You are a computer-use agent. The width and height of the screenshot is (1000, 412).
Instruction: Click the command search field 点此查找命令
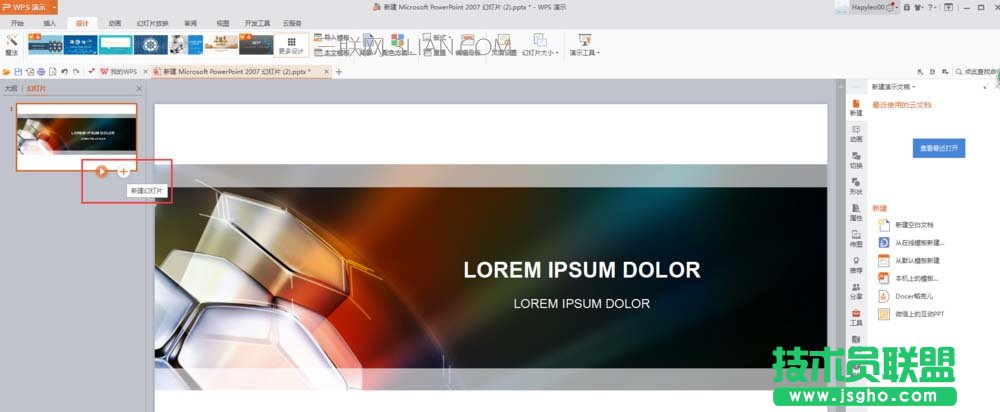pos(976,72)
